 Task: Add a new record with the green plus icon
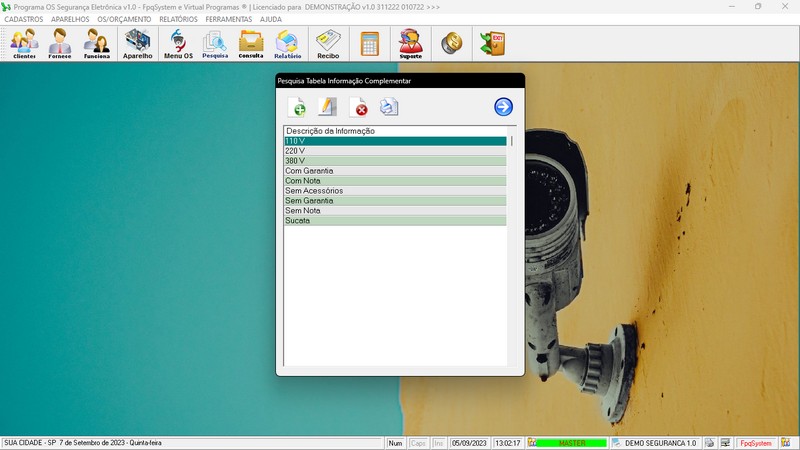click(x=297, y=108)
